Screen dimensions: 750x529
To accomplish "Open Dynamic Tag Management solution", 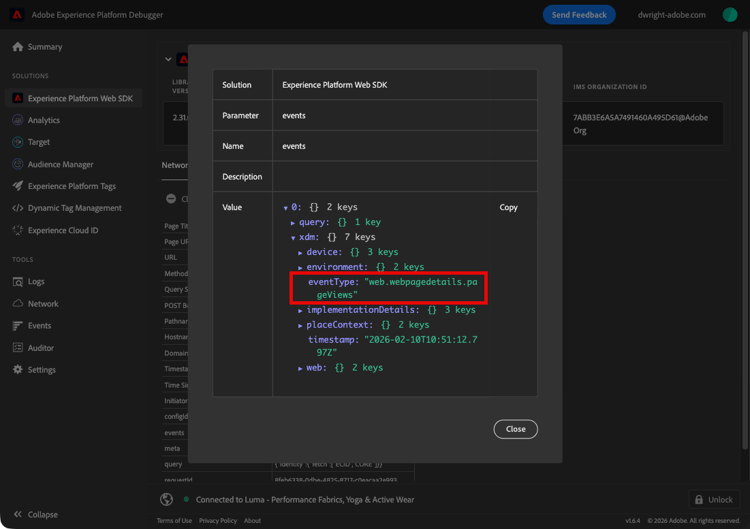I will coord(75,208).
